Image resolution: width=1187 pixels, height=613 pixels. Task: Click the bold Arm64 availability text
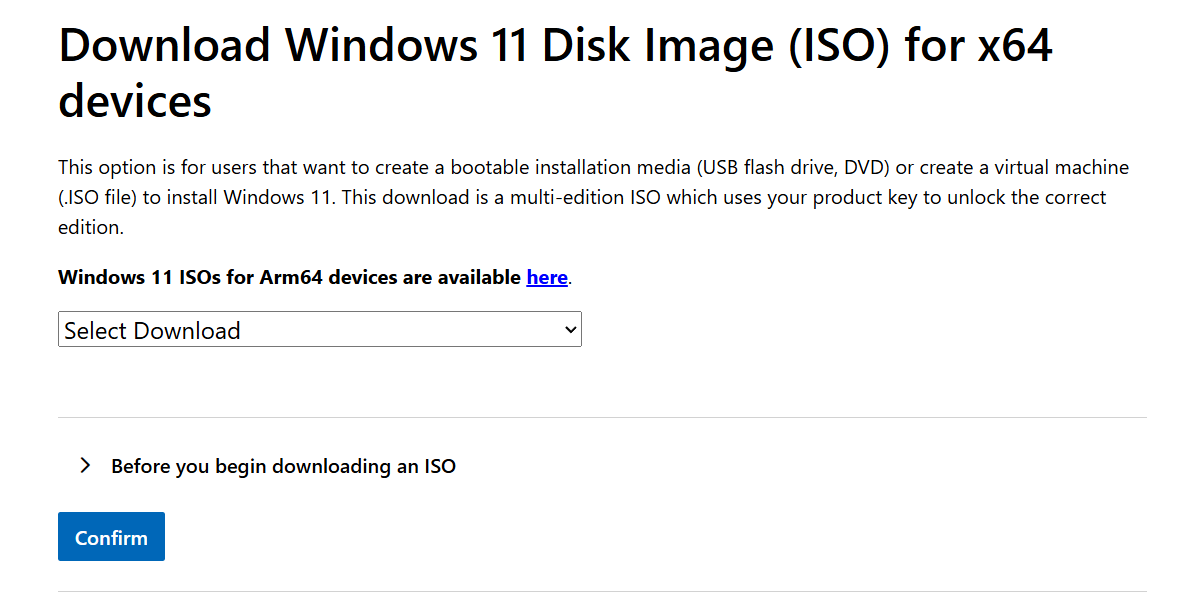click(x=288, y=277)
